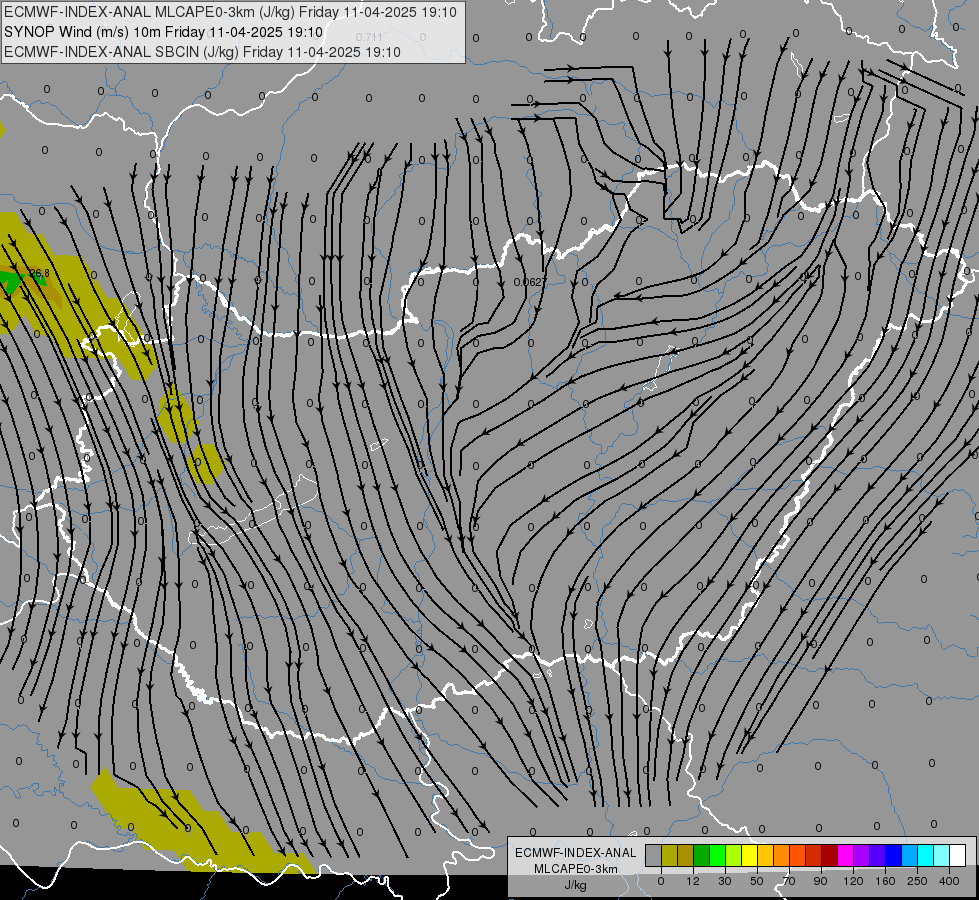This screenshot has width=979, height=900.
Task: Select the gray swatch in legend
Action: tap(654, 856)
